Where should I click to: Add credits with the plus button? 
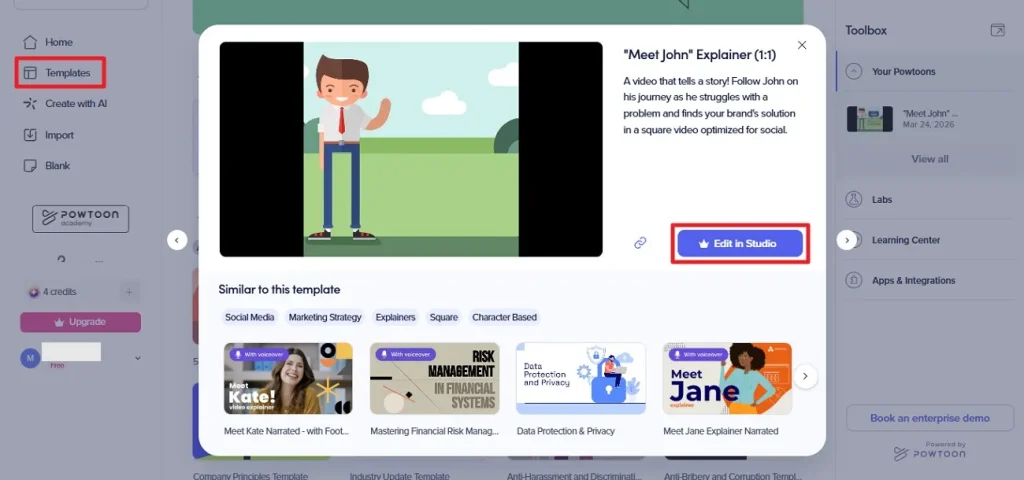[x=129, y=292]
